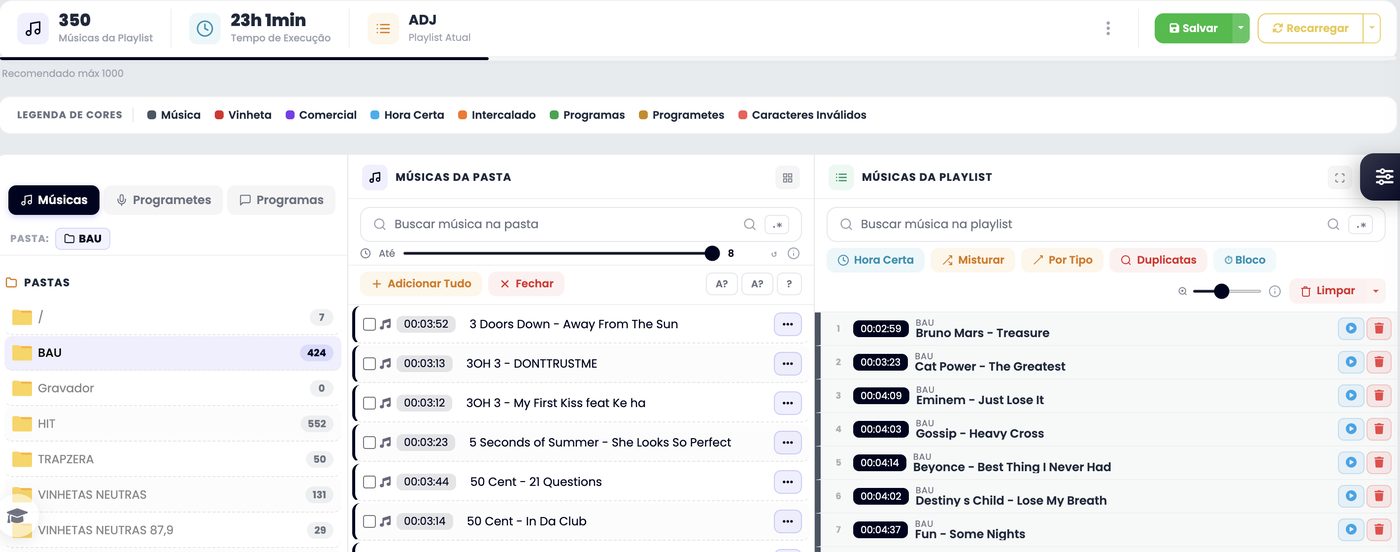Screen dimensions: 1400x552
Task: Check the 3OH 3 - DONTTRUSTME checkbox
Action: tap(369, 364)
